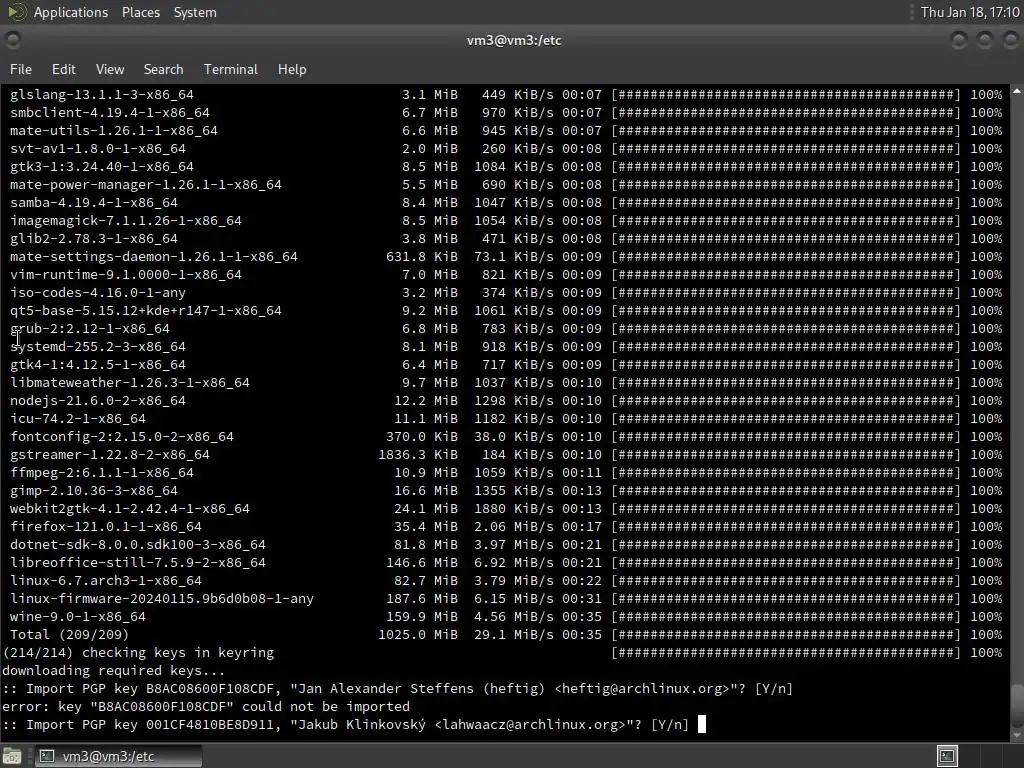The width and height of the screenshot is (1024, 768).
Task: Click the scrollbar up arrow
Action: 1017,92
